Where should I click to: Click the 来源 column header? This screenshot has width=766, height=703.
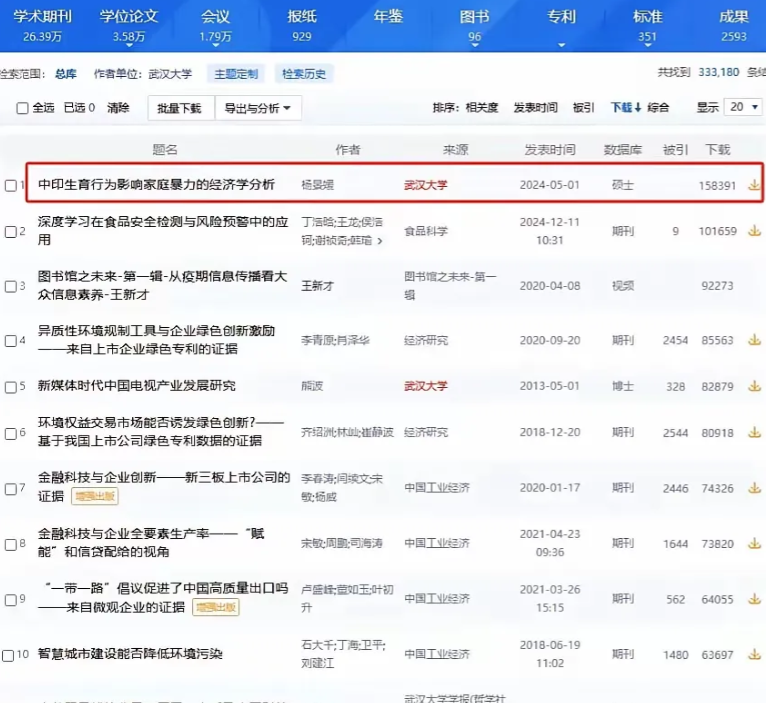click(455, 149)
